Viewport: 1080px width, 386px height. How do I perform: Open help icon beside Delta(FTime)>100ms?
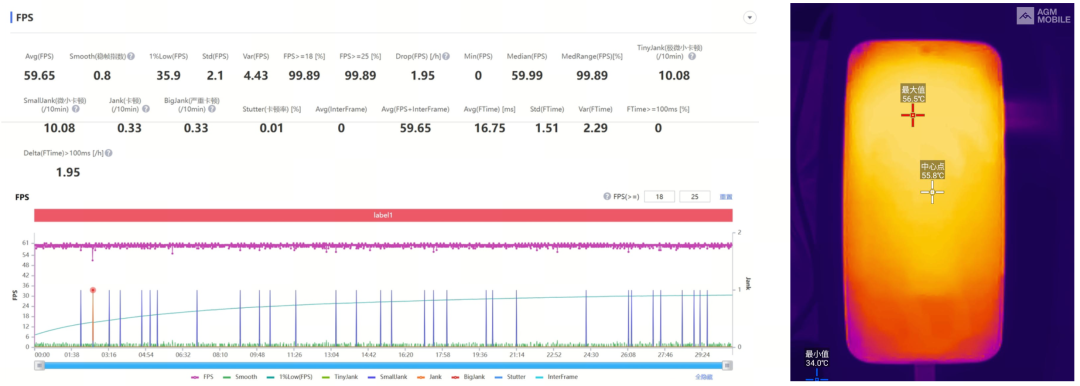109,153
